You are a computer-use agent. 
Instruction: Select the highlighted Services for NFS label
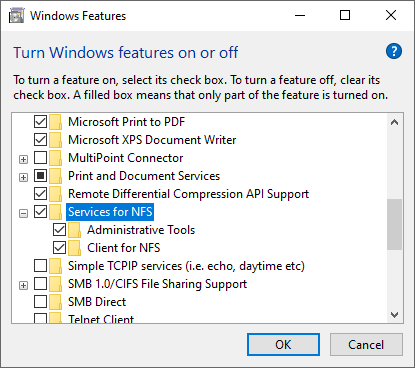pos(110,212)
